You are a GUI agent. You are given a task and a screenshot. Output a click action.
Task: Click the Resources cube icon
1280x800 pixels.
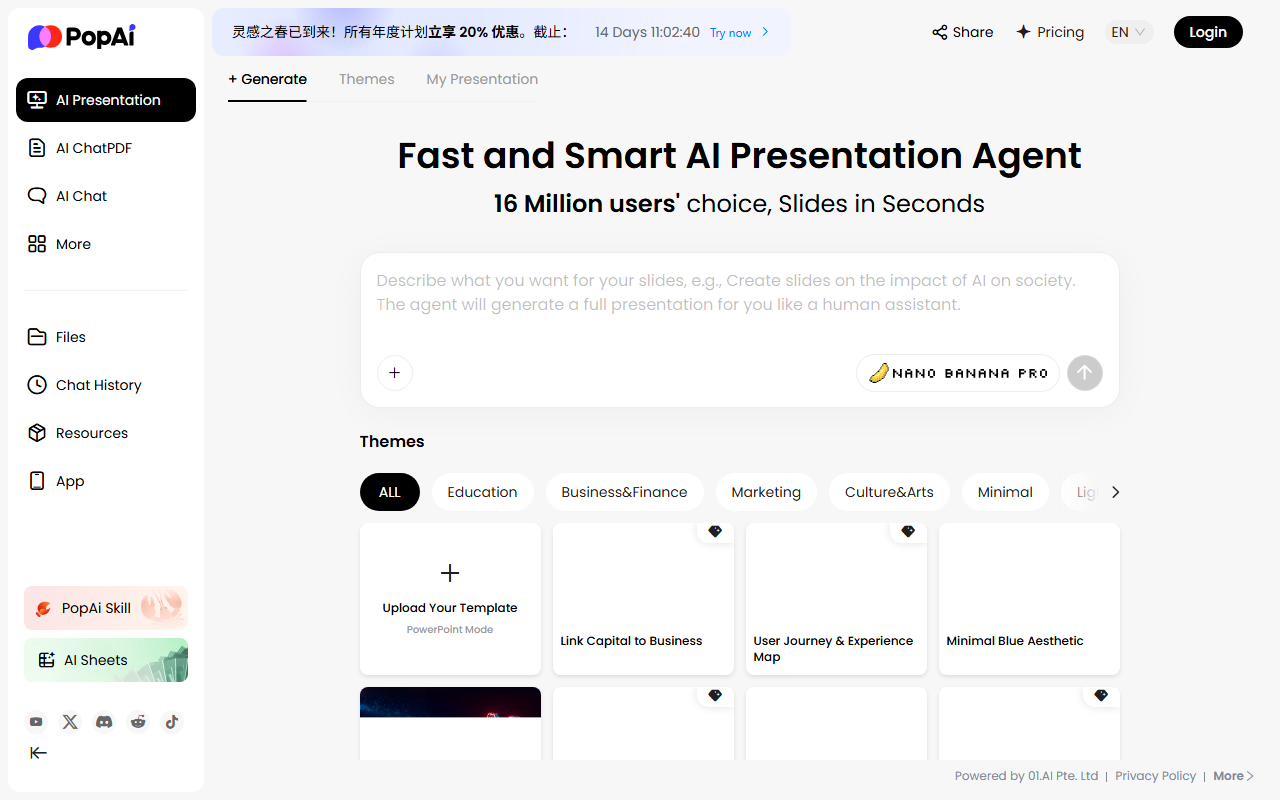tap(37, 433)
